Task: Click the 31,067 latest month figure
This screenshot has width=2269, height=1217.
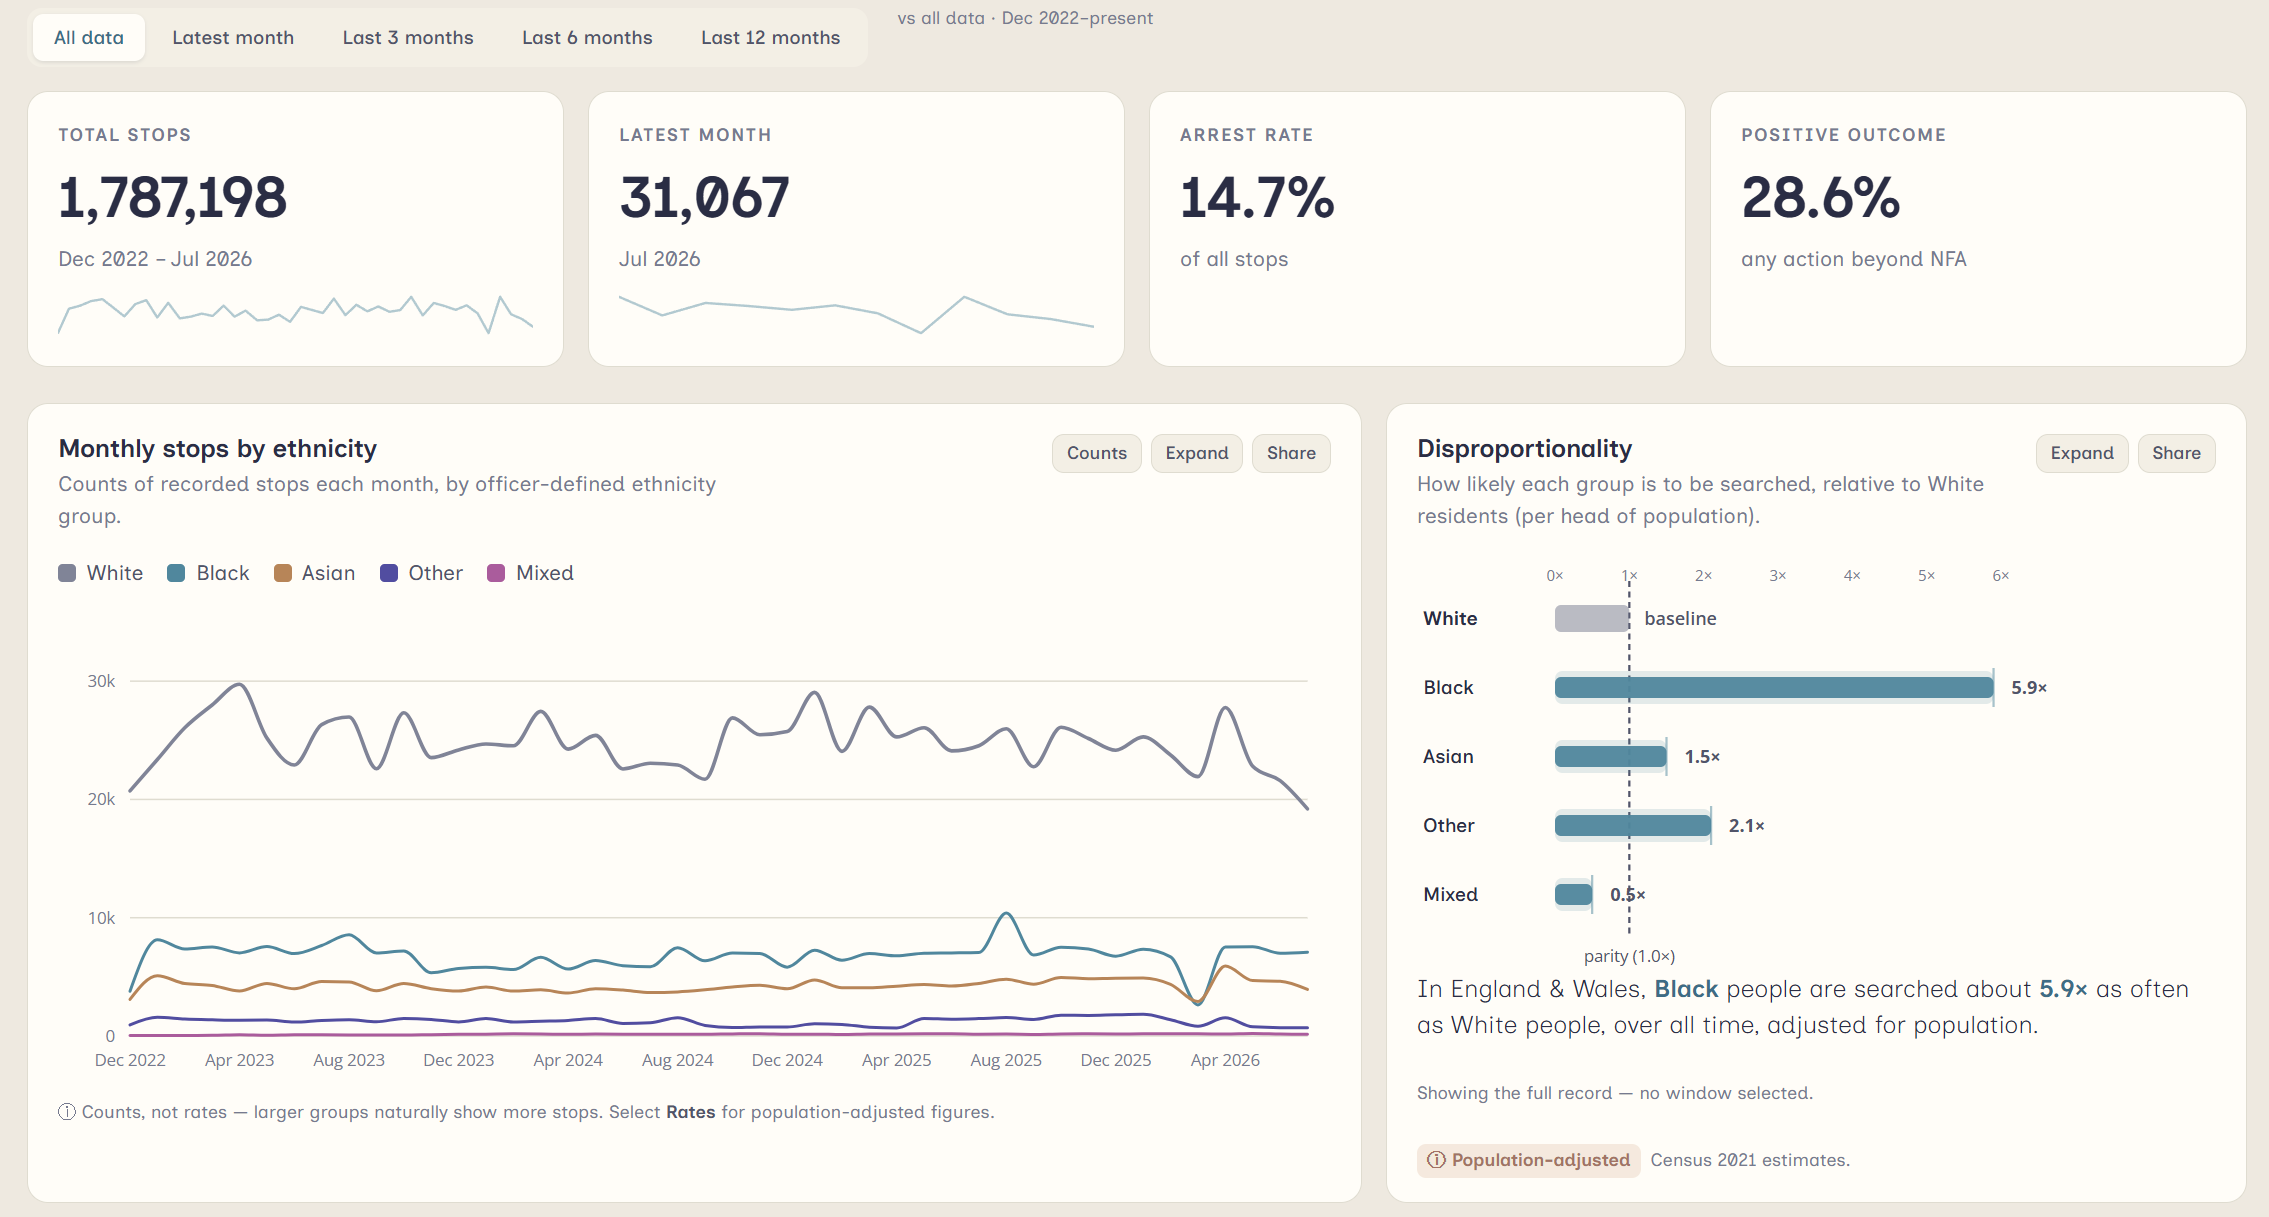Action: point(705,197)
